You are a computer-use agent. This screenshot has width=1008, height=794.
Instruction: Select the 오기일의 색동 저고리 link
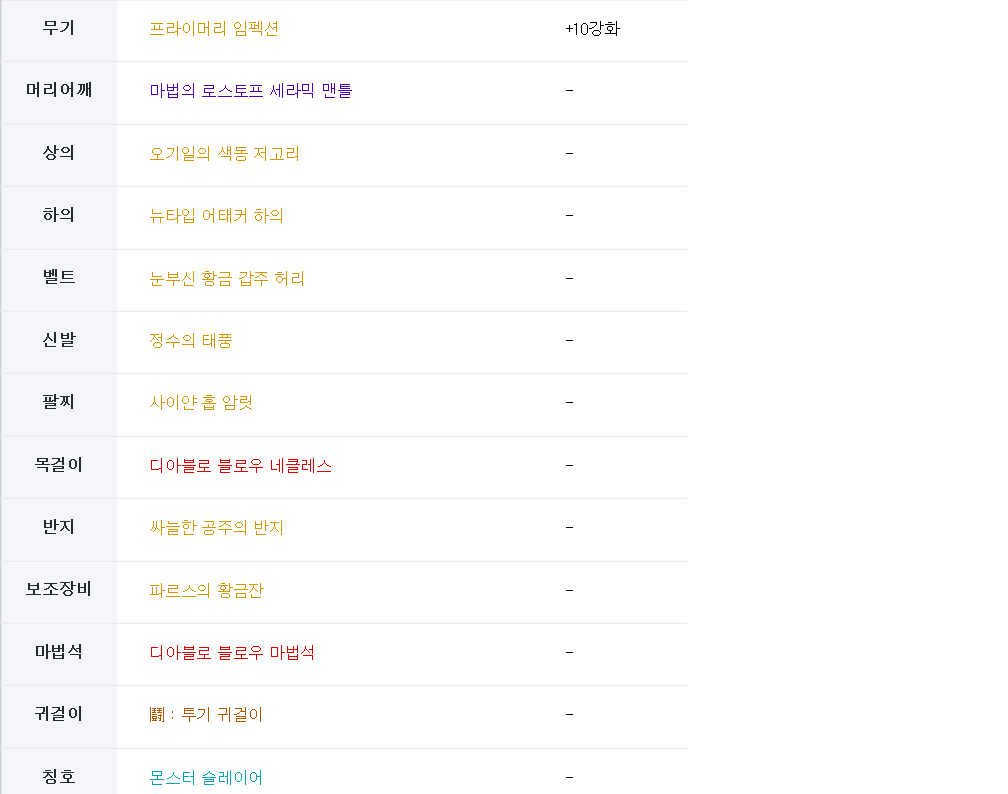click(225, 154)
